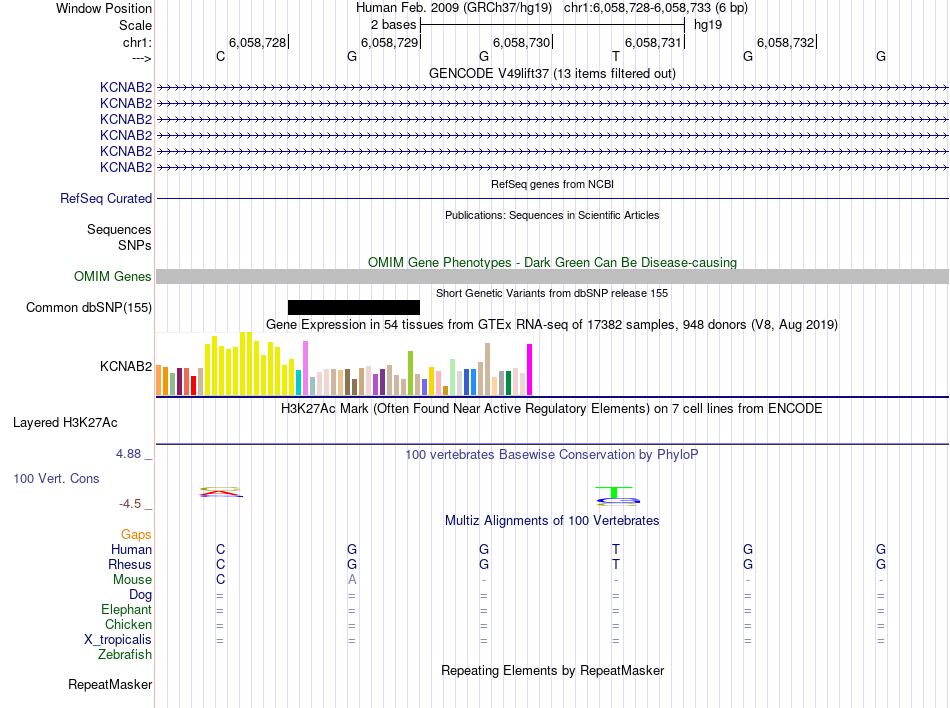Click the RefSeq Curated track label
Viewport: 950px width, 708px height.
point(106,199)
